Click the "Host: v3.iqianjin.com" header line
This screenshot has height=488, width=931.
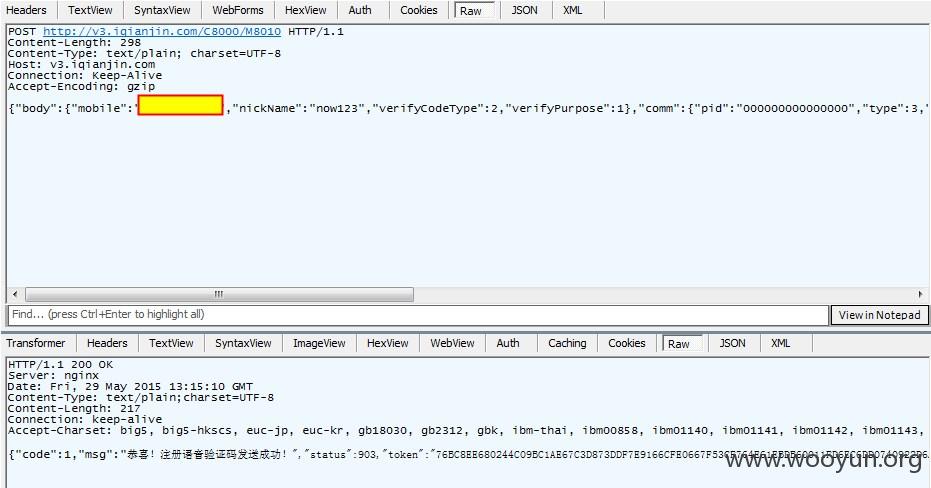tap(81, 64)
